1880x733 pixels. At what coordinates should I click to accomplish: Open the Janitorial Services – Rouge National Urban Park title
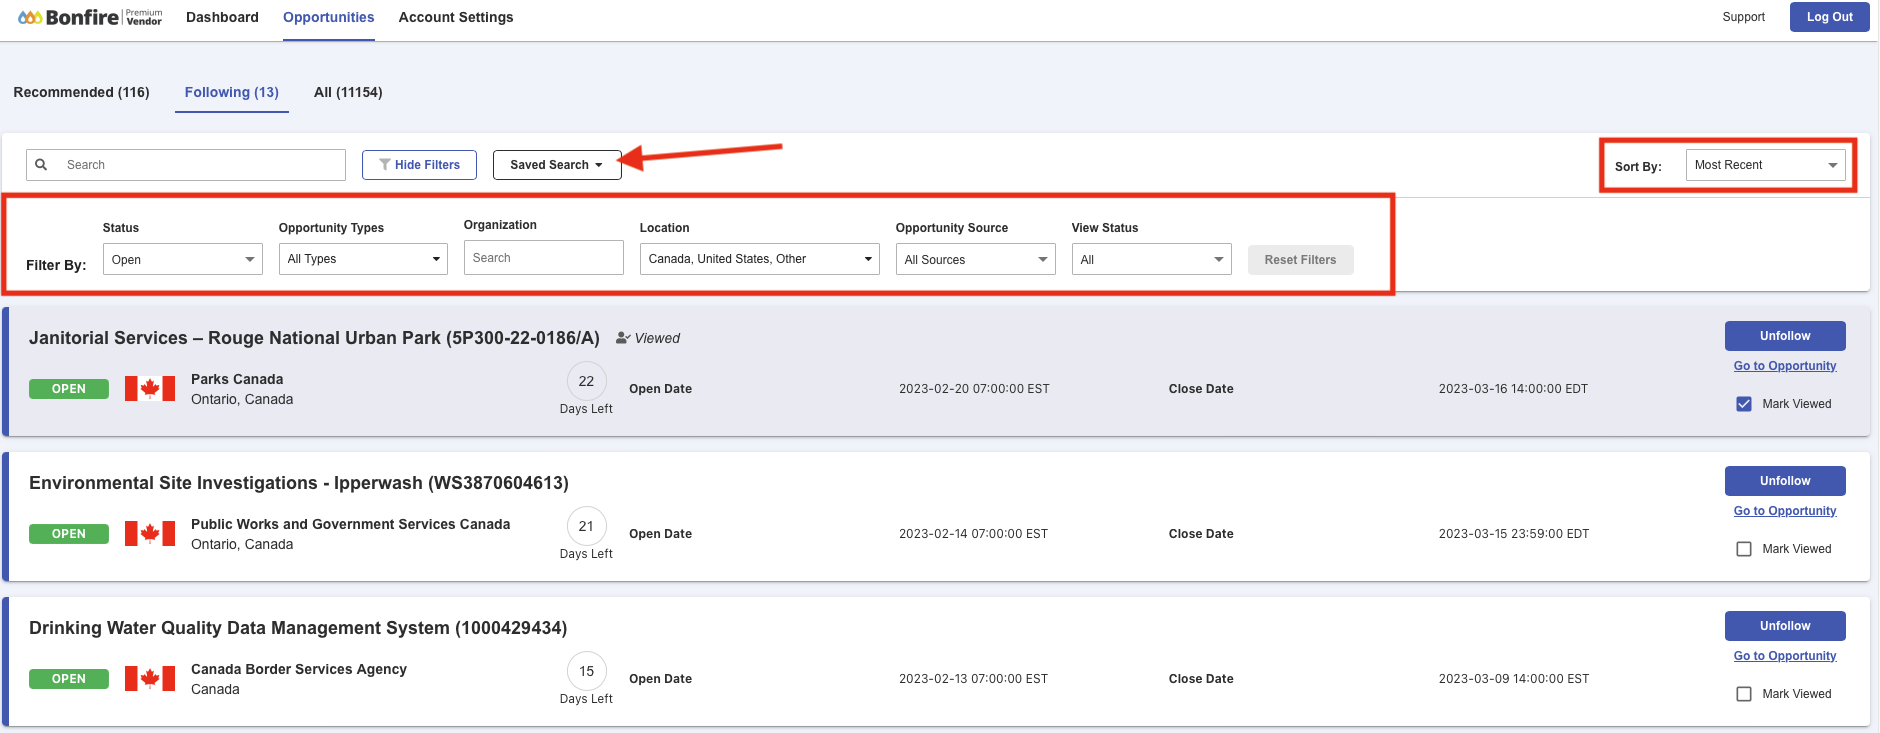coord(314,338)
